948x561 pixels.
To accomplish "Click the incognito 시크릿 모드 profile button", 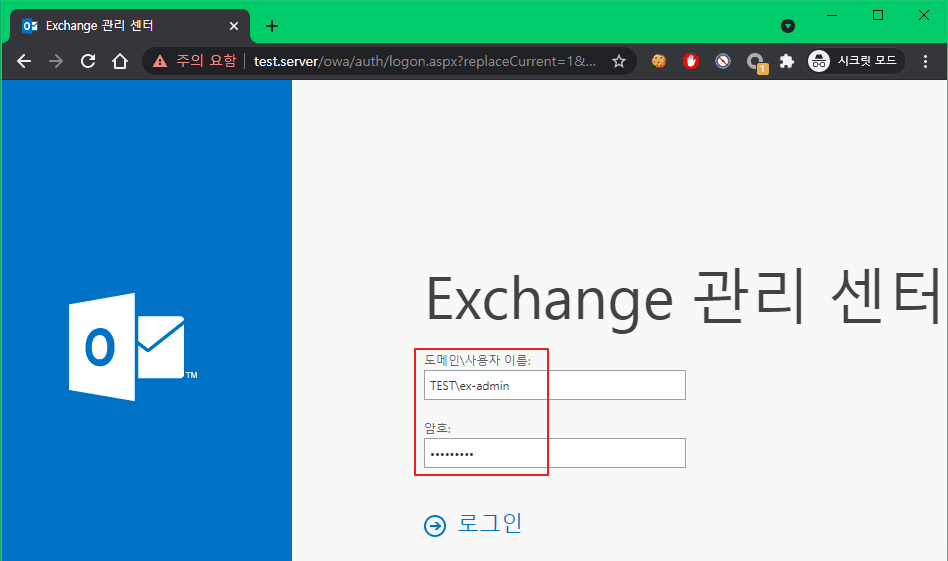I will pos(855,61).
